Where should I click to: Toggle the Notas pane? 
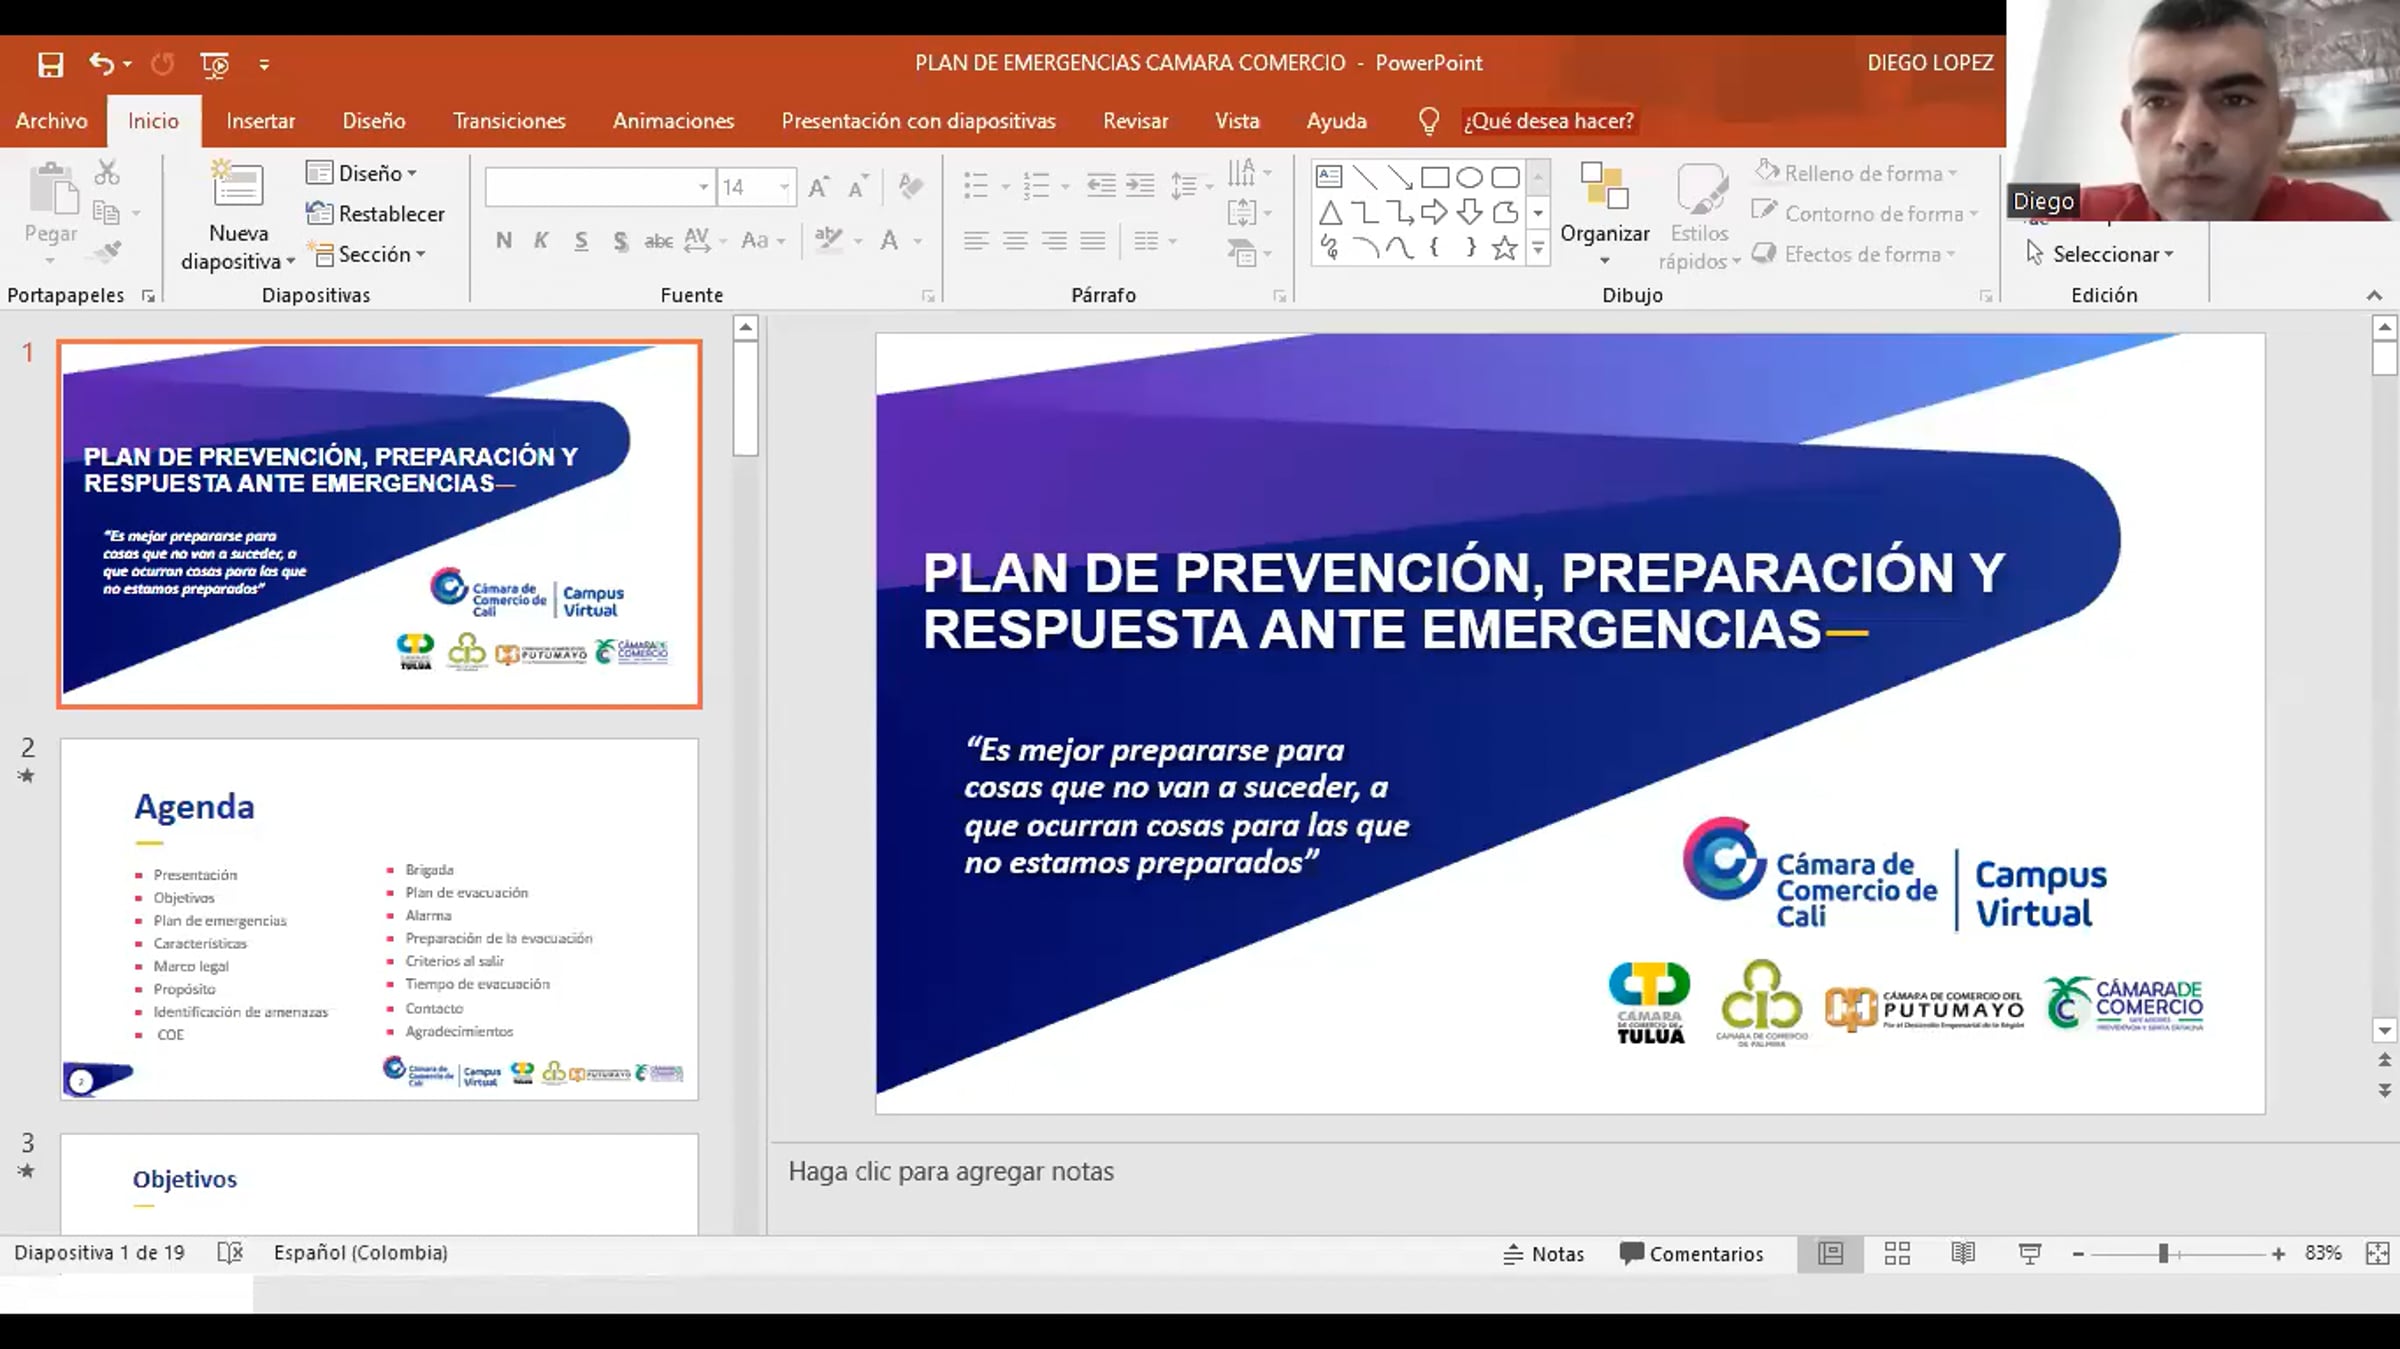[x=1543, y=1254]
